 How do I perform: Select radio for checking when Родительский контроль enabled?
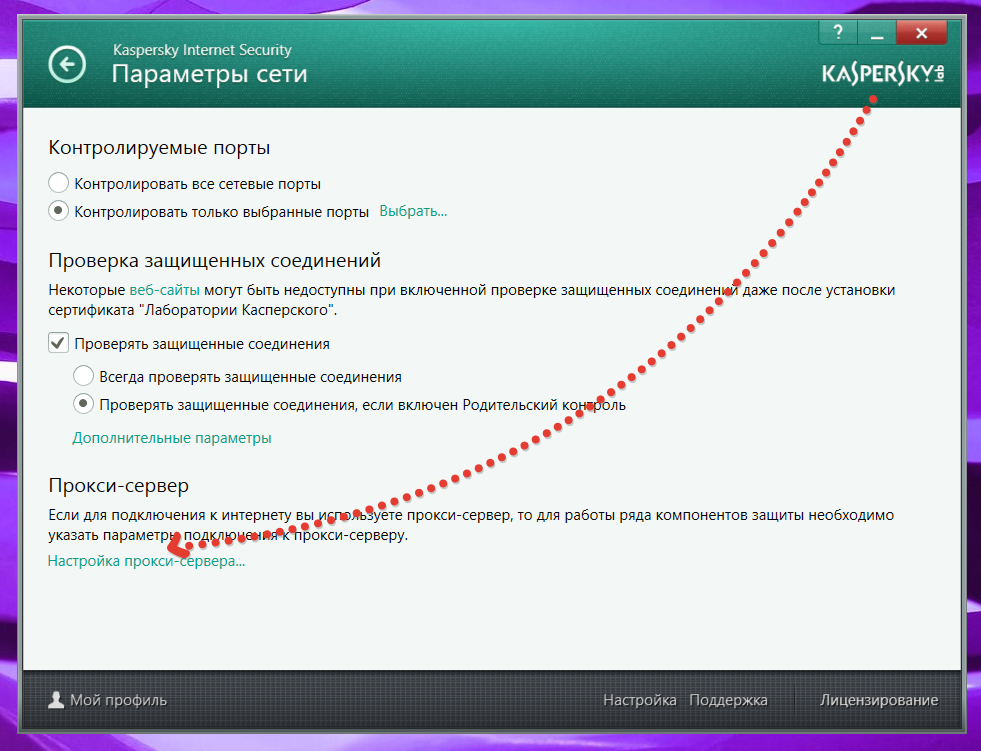[83, 404]
